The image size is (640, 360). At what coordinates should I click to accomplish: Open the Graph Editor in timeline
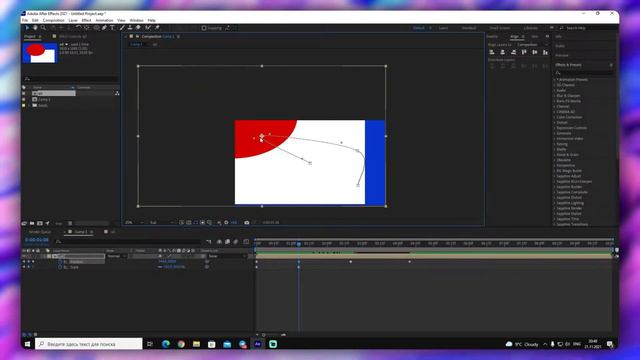pos(246,242)
